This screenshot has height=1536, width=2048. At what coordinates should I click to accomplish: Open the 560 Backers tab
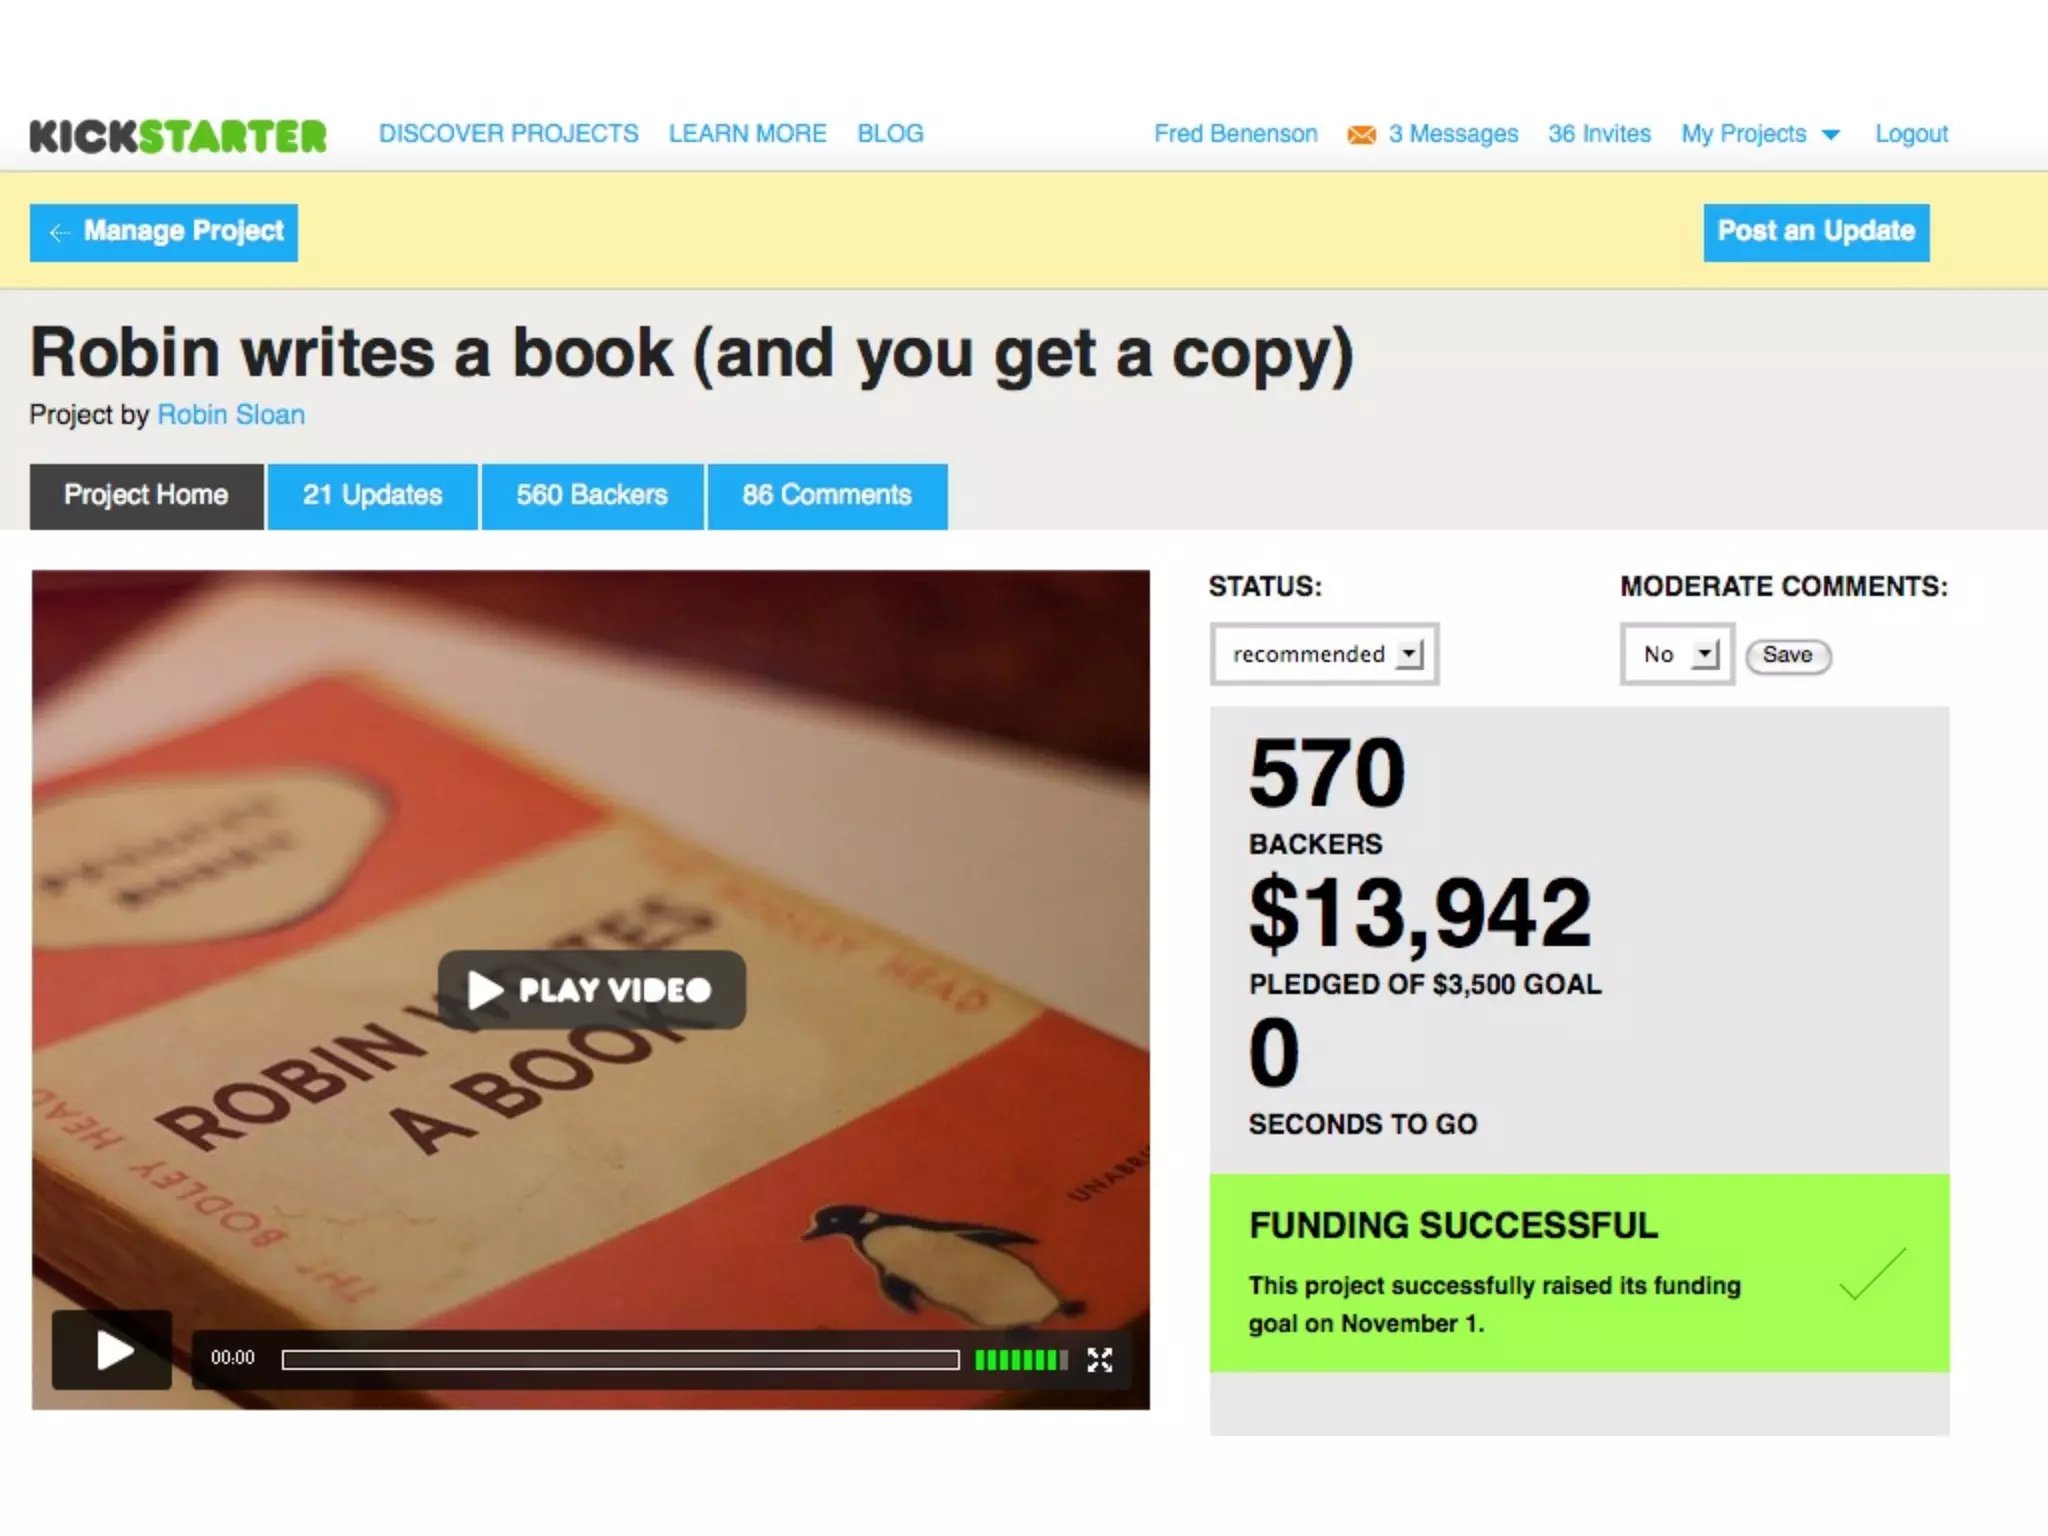point(592,496)
